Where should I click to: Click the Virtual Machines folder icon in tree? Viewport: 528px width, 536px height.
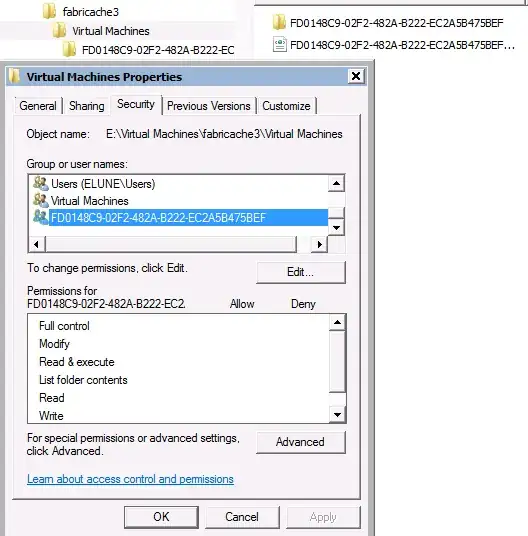pos(59,31)
